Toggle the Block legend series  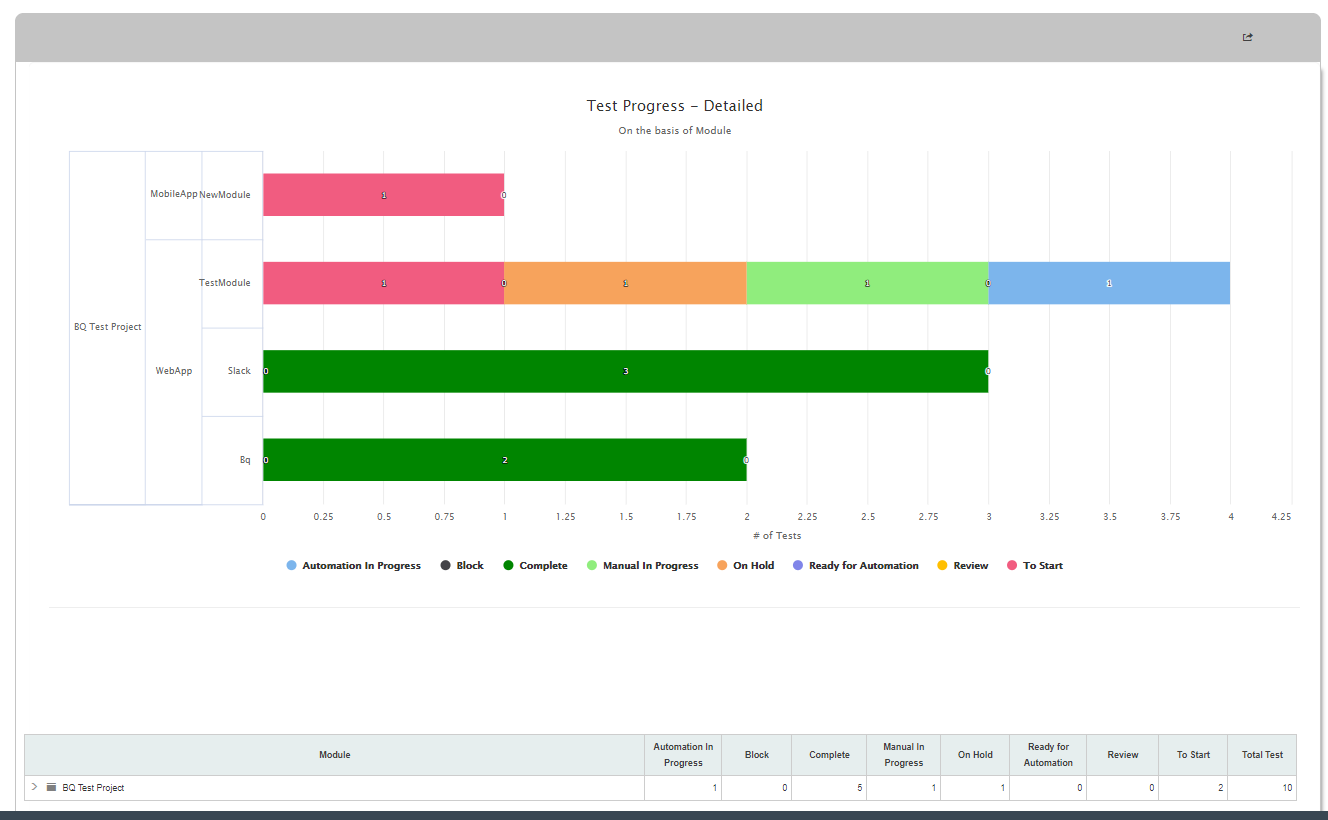462,566
